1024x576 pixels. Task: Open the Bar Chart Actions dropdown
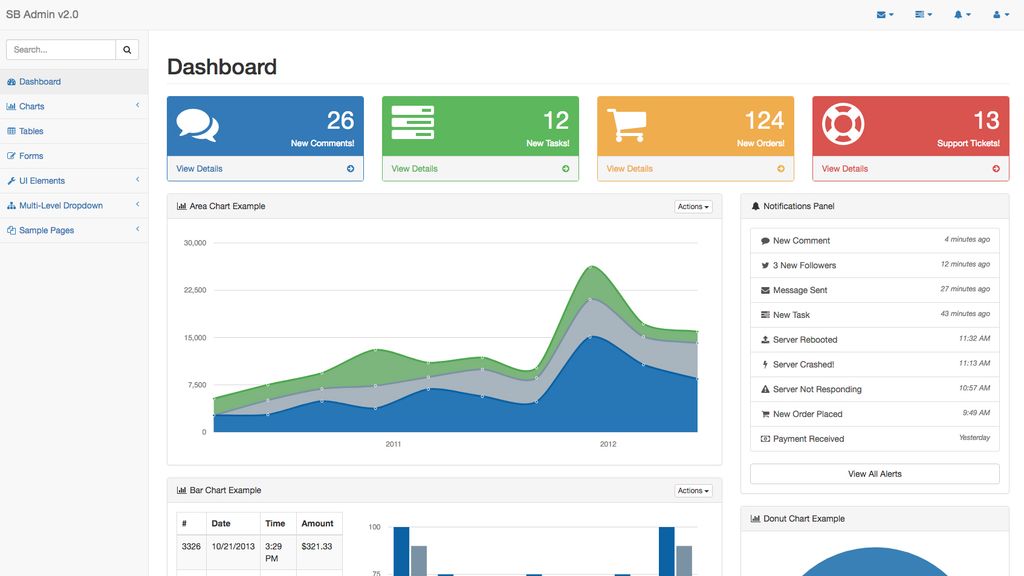click(694, 490)
